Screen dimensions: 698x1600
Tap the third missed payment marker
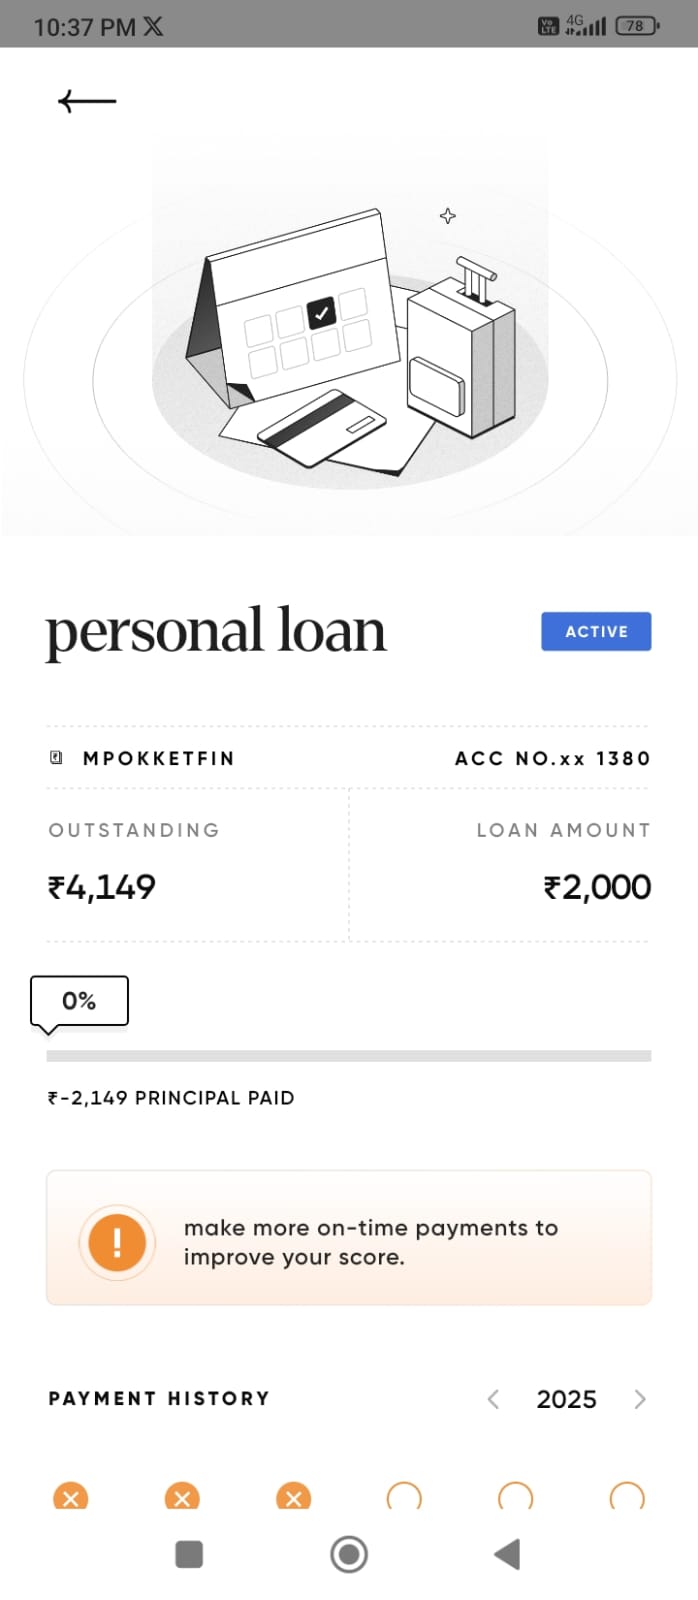tap(293, 1497)
